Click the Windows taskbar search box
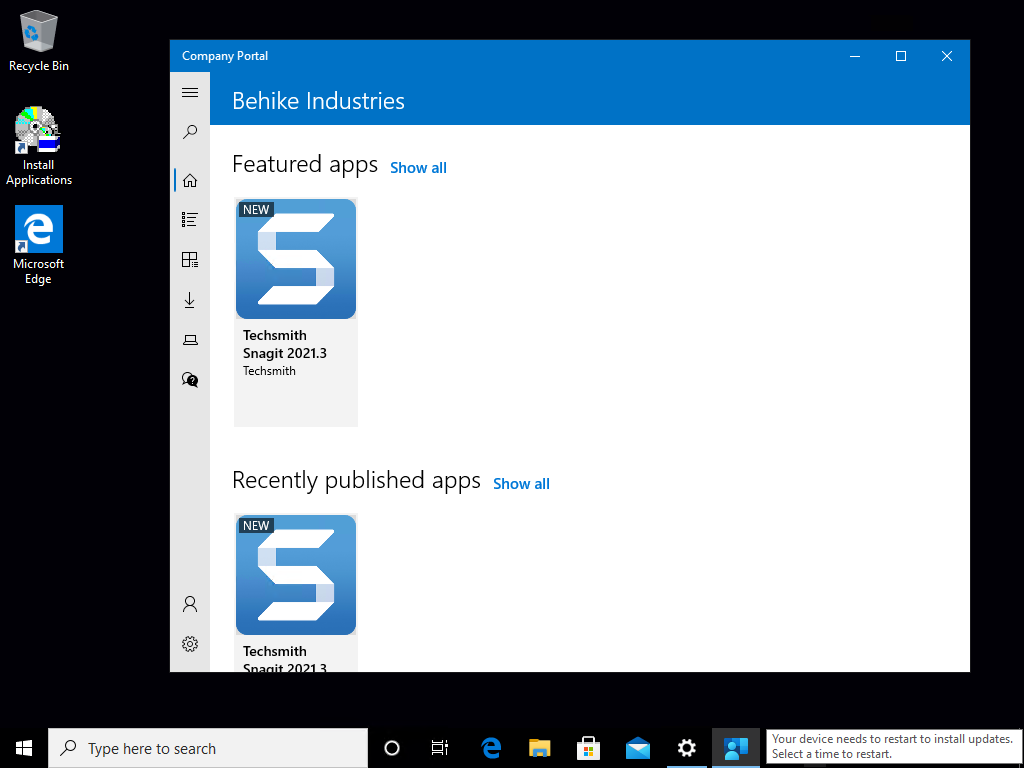This screenshot has height=768, width=1024. [208, 748]
